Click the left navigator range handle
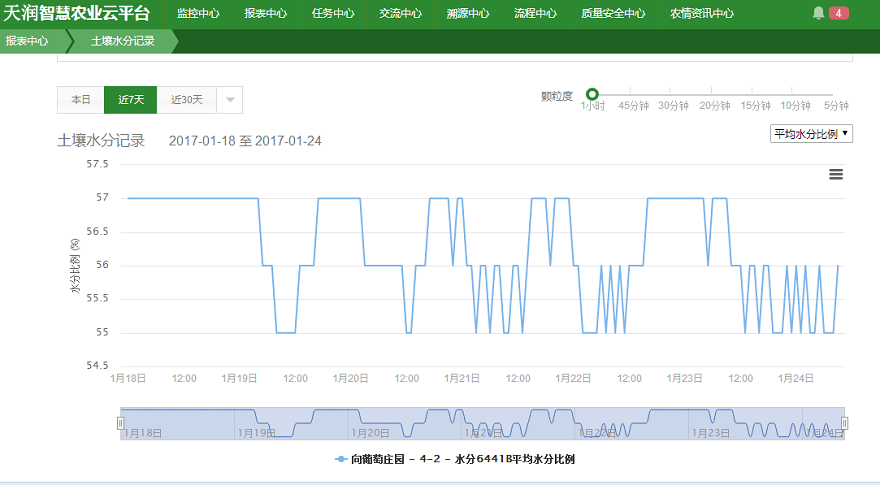The height and width of the screenshot is (485, 880). [121, 423]
